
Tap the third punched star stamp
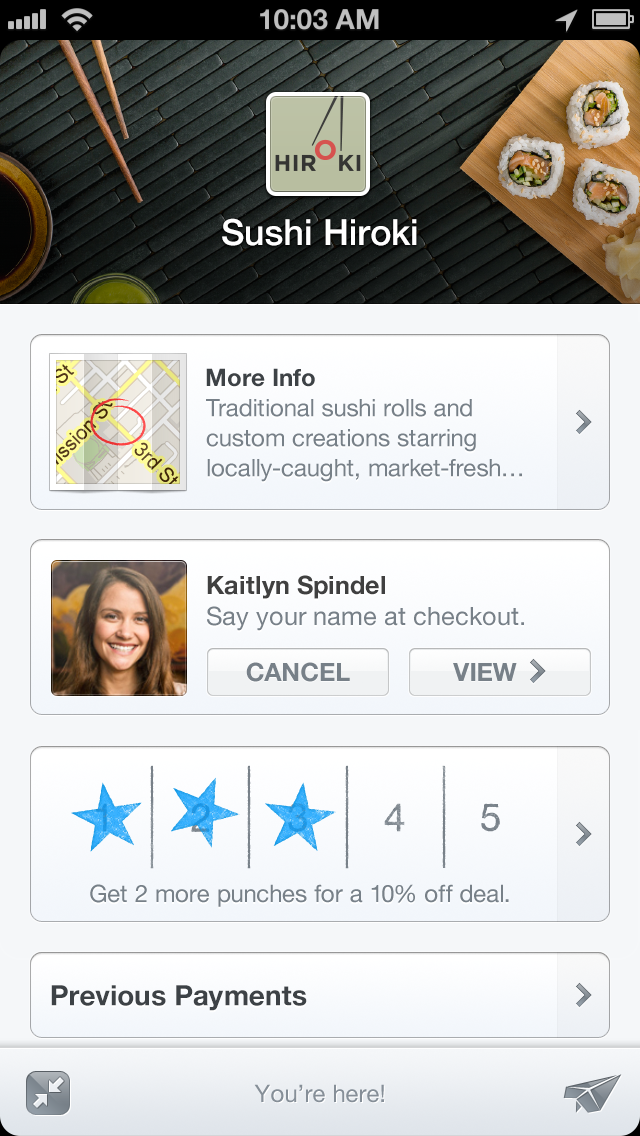[x=299, y=818]
